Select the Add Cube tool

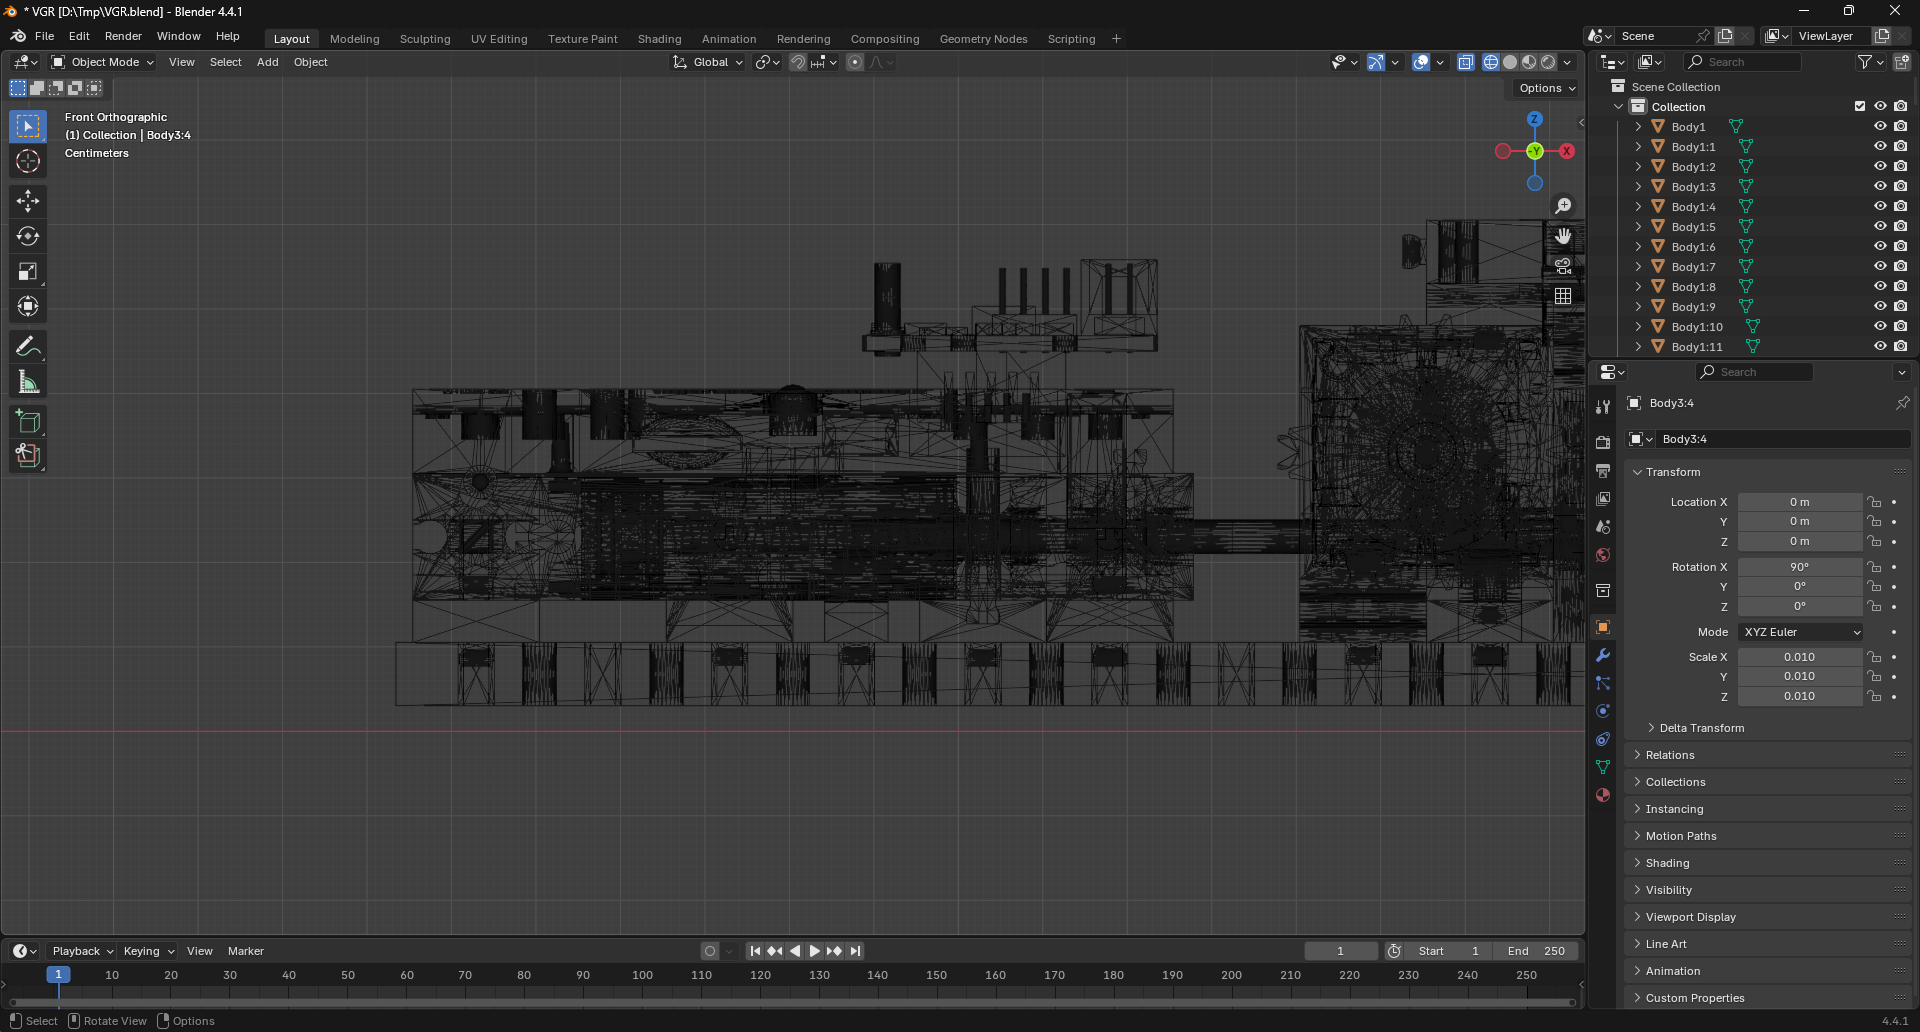(28, 421)
